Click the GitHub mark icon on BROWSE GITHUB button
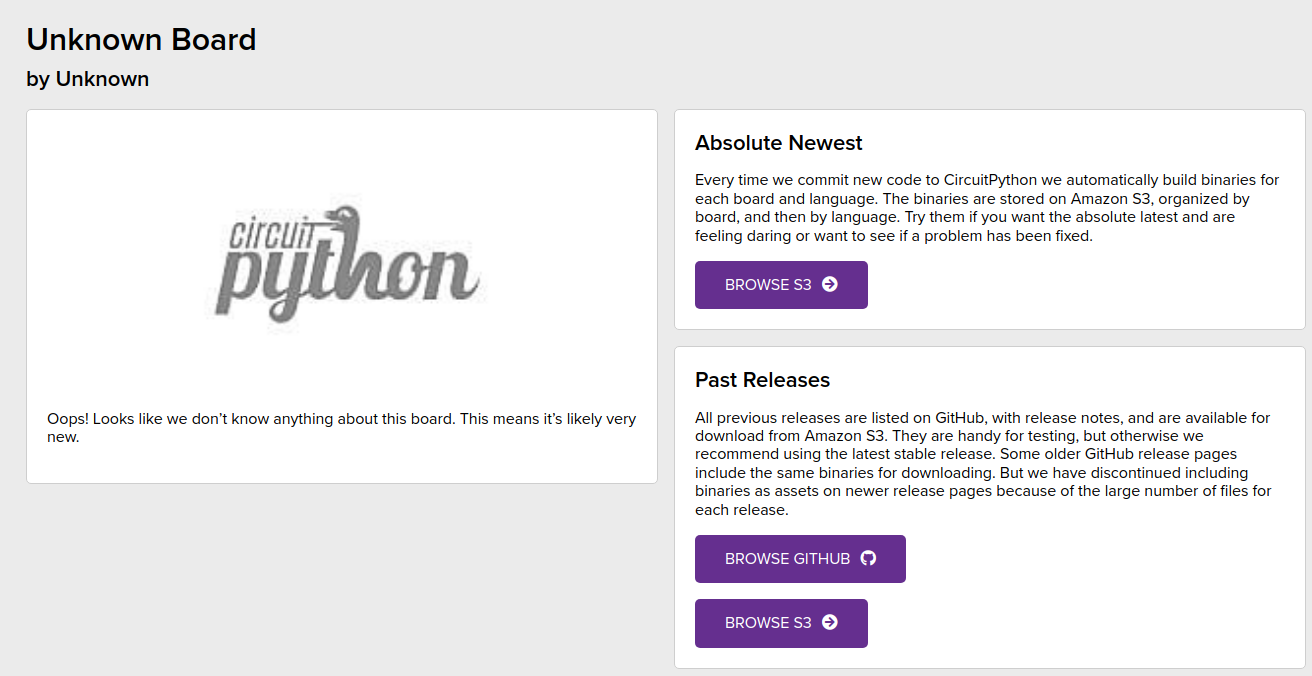This screenshot has height=676, width=1312. [869, 558]
